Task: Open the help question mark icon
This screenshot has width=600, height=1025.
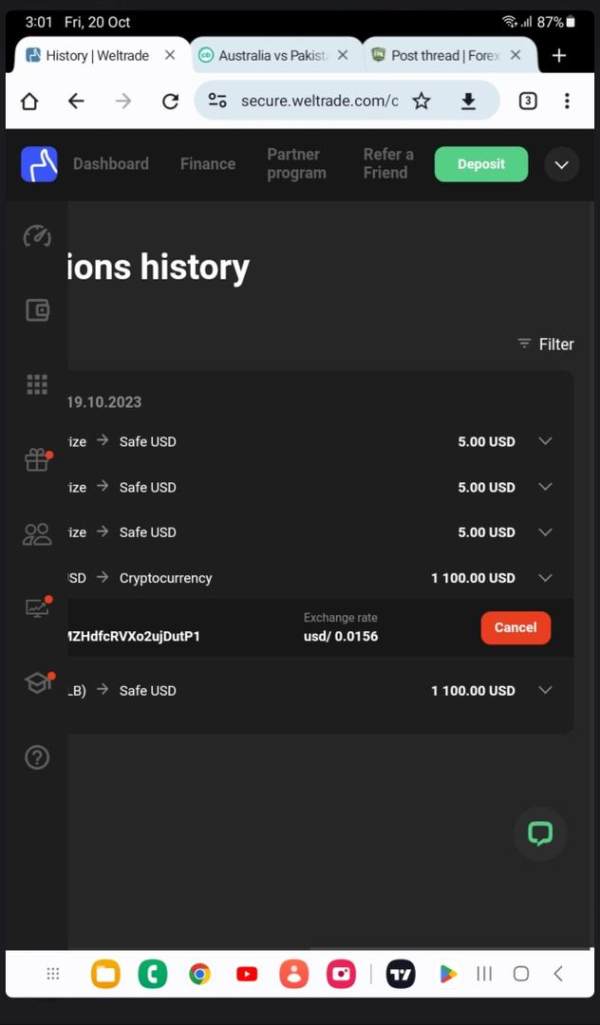Action: coord(37,757)
